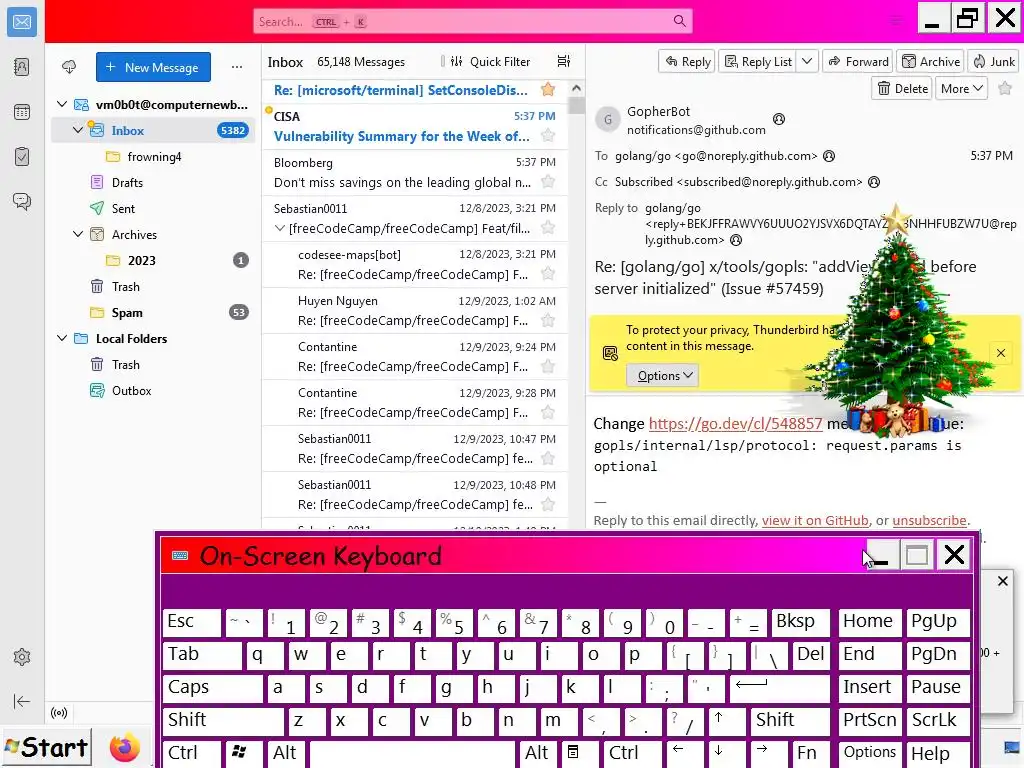Open the Calendar space
This screenshot has height=768, width=1024.
pos(22,112)
